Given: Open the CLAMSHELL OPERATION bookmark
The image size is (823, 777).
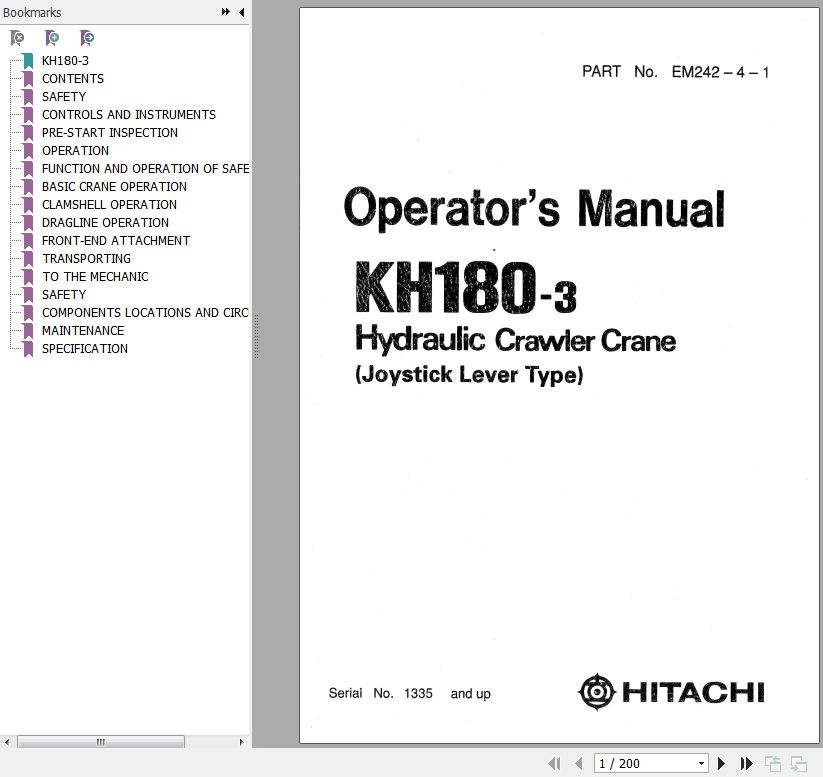Looking at the screenshot, I should 109,205.
